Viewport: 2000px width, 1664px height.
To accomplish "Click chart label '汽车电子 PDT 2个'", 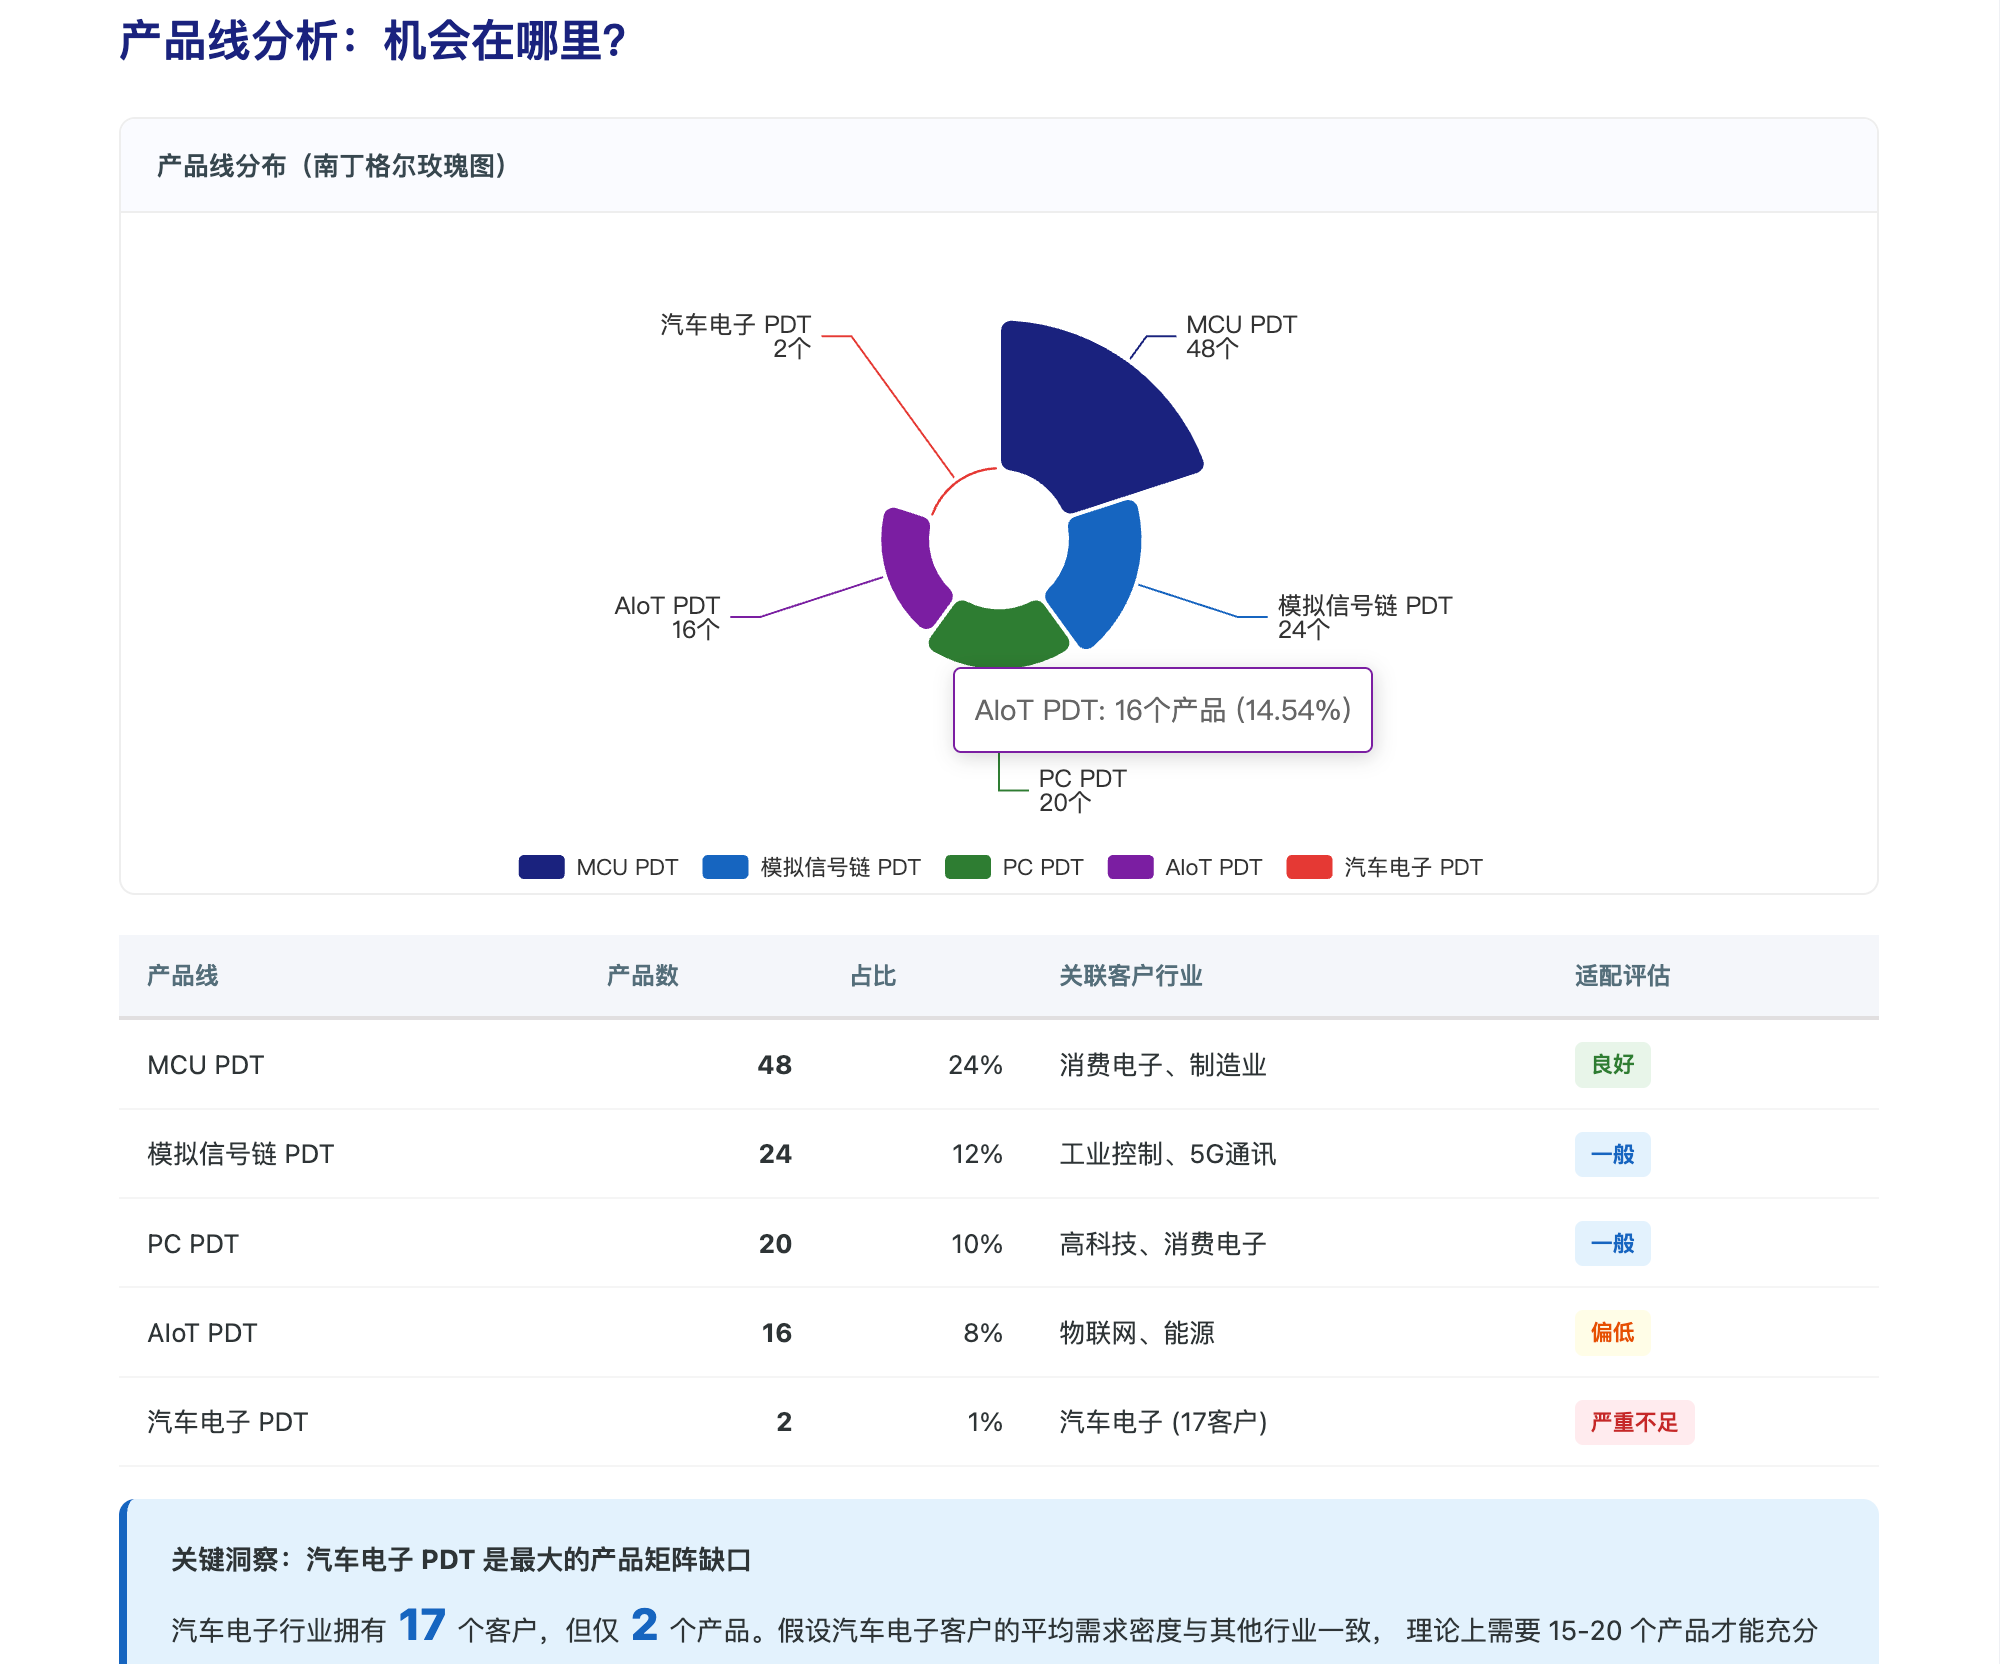I will click(735, 337).
